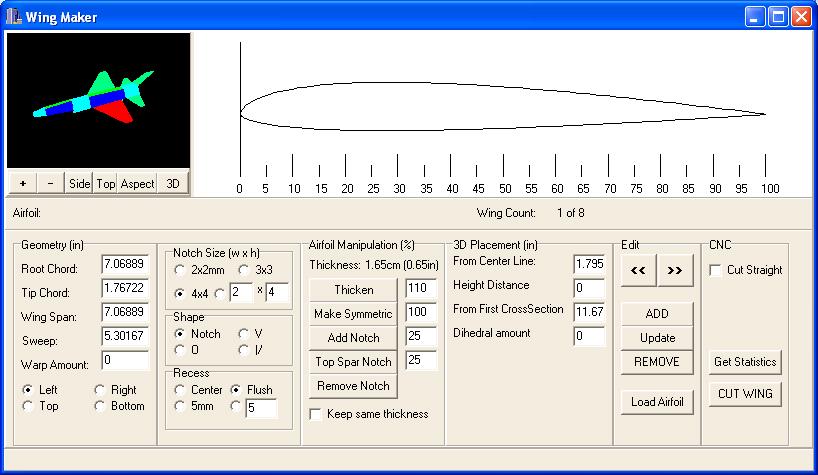Image resolution: width=818 pixels, height=475 pixels.
Task: Select the Bottom radio option
Action: [100, 406]
